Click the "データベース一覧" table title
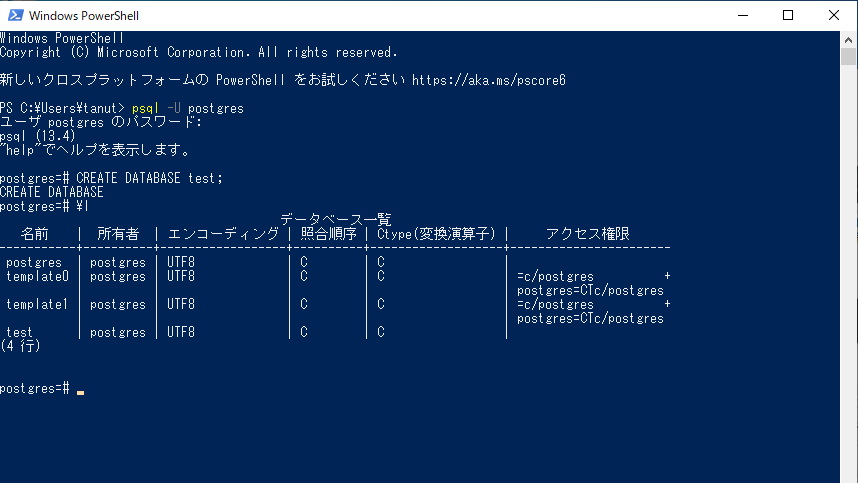 335,220
